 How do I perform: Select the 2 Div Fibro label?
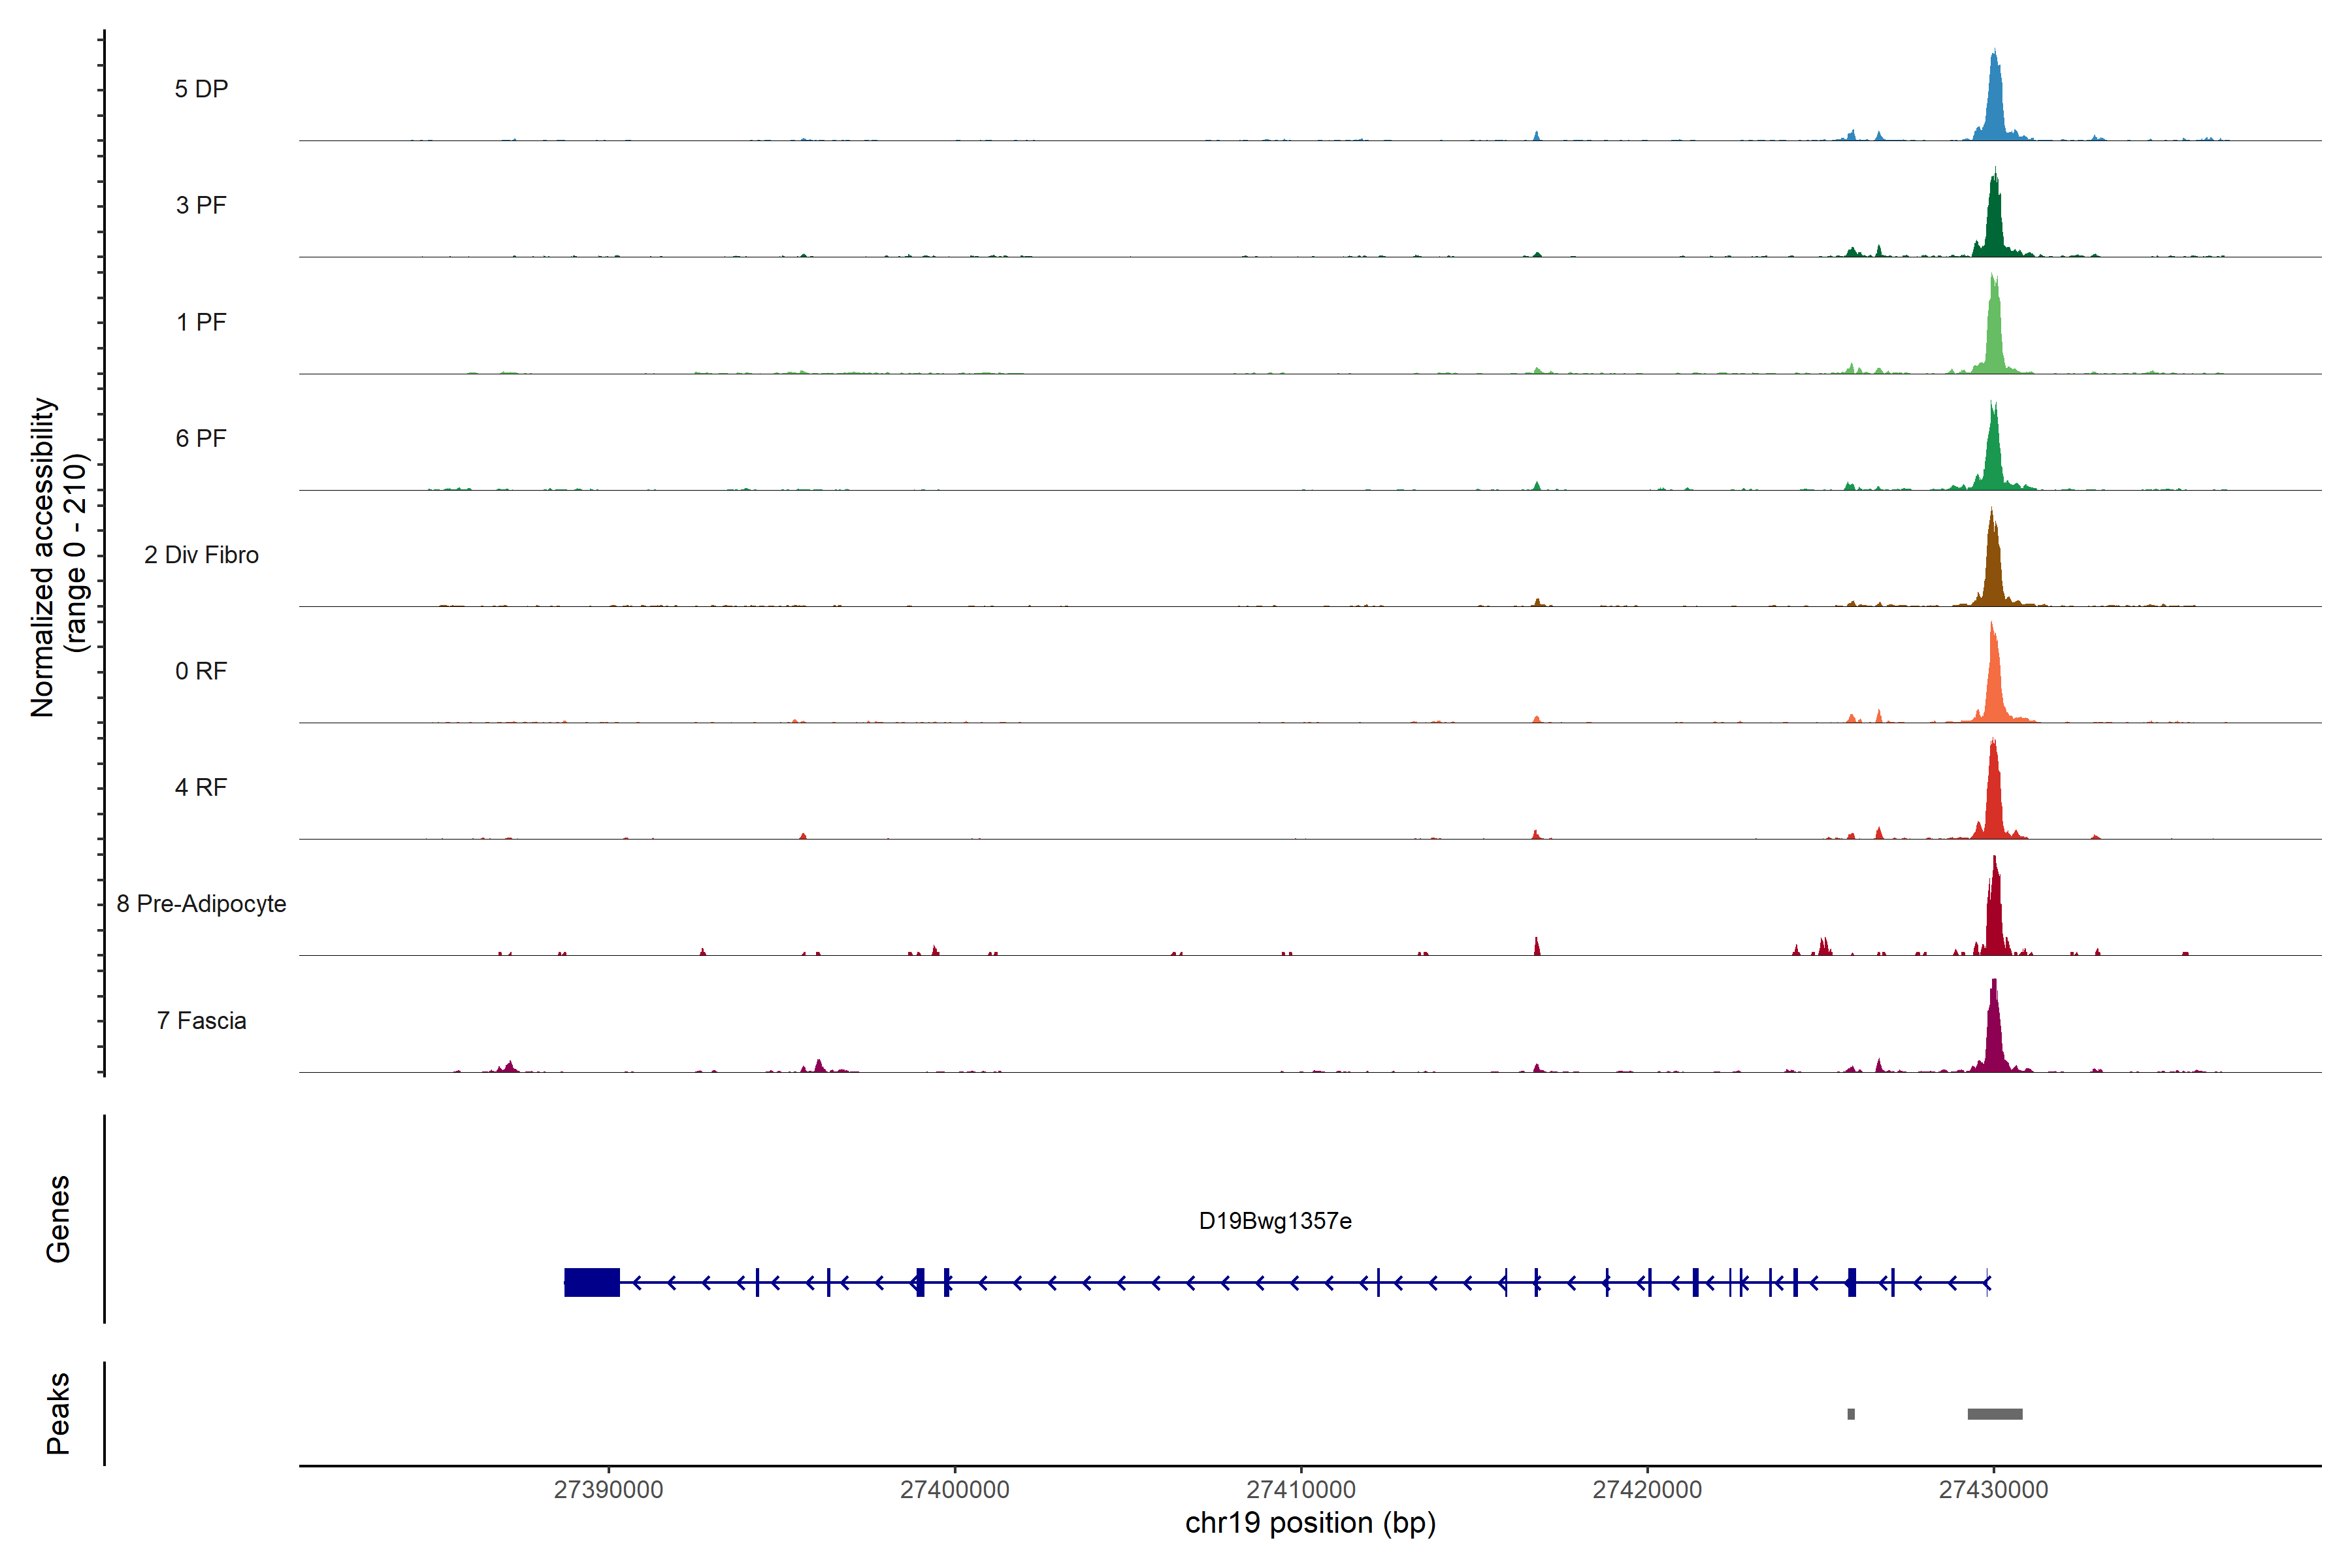(201, 555)
